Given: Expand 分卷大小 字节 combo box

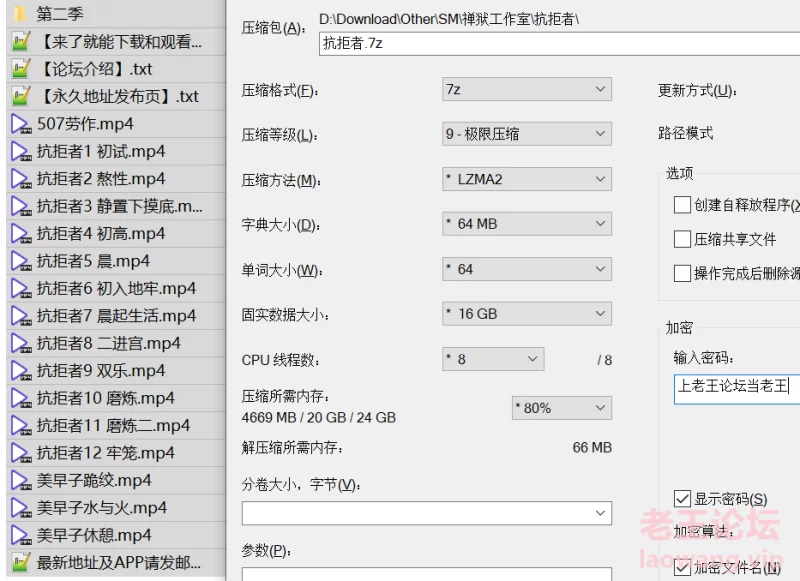Looking at the screenshot, I should [x=427, y=513].
